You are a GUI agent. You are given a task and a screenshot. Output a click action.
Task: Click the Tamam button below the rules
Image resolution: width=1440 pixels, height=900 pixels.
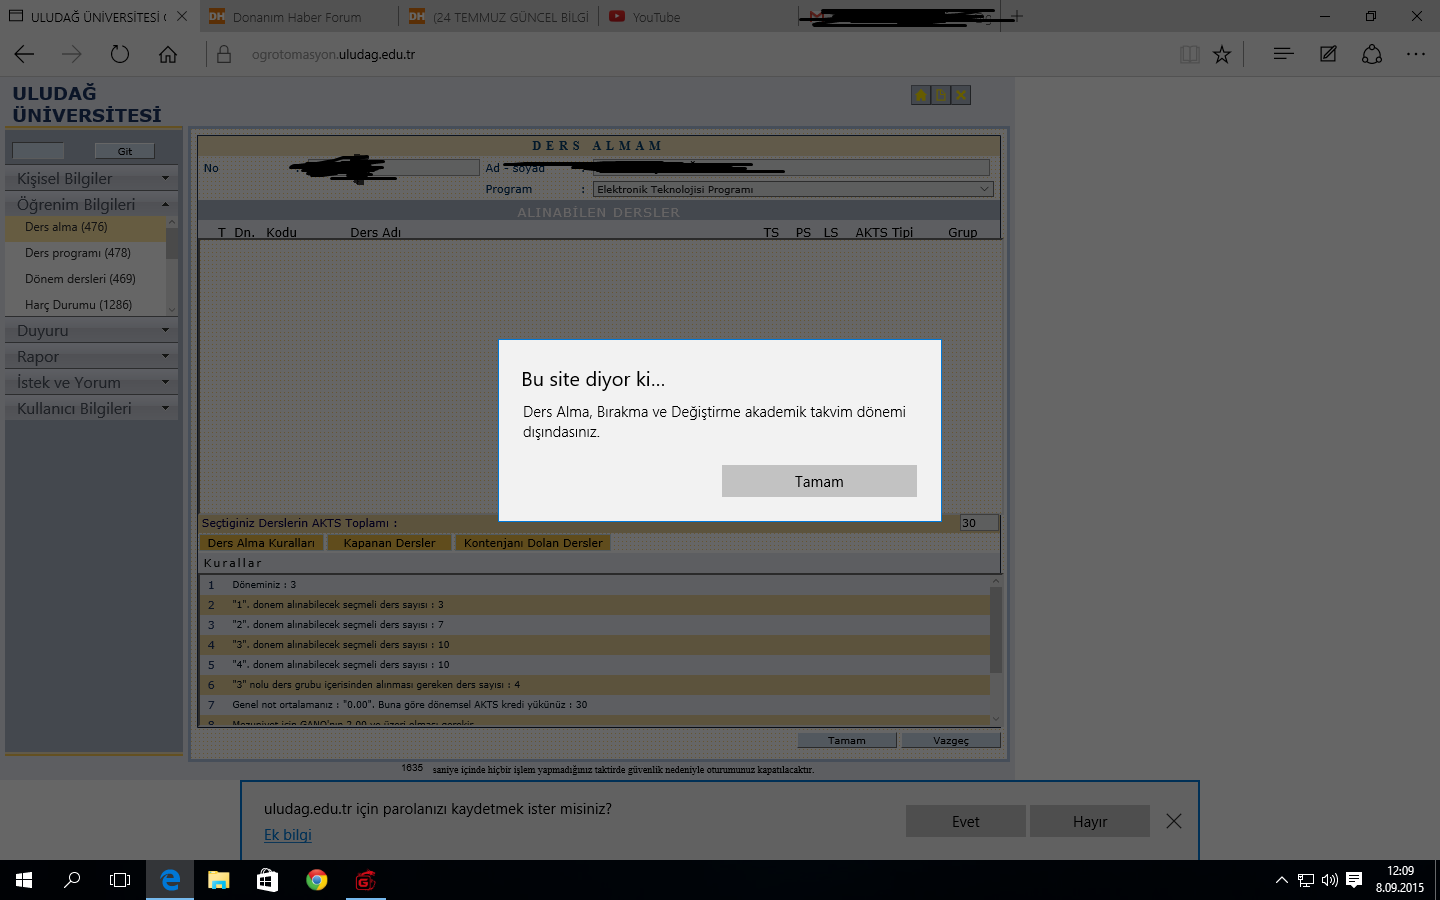point(847,741)
